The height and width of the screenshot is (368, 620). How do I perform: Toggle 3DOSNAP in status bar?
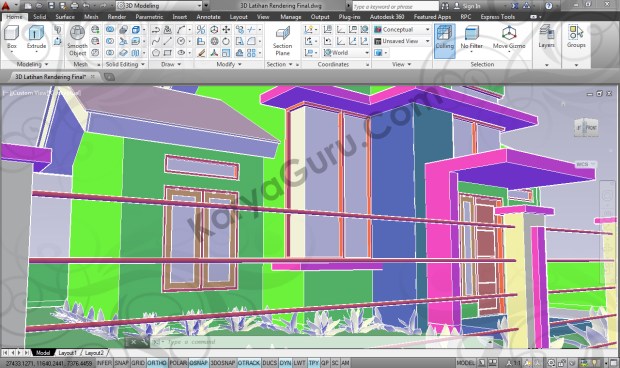pos(223,362)
